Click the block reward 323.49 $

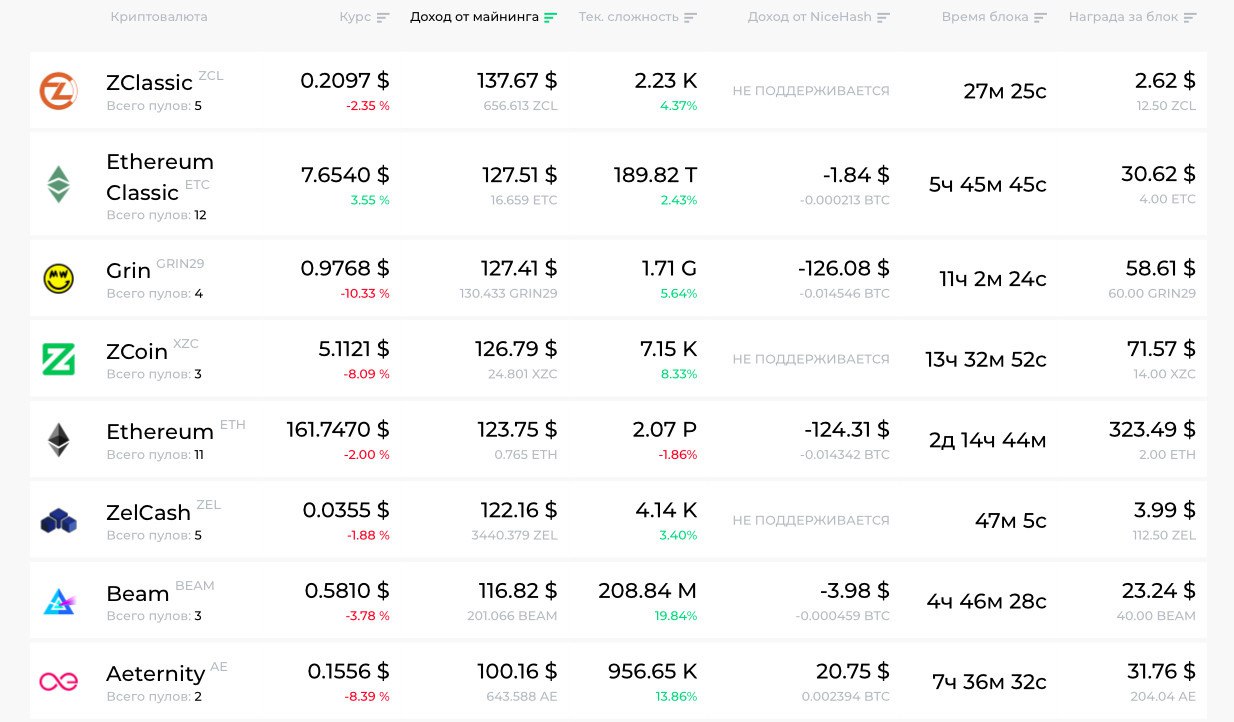(1152, 429)
